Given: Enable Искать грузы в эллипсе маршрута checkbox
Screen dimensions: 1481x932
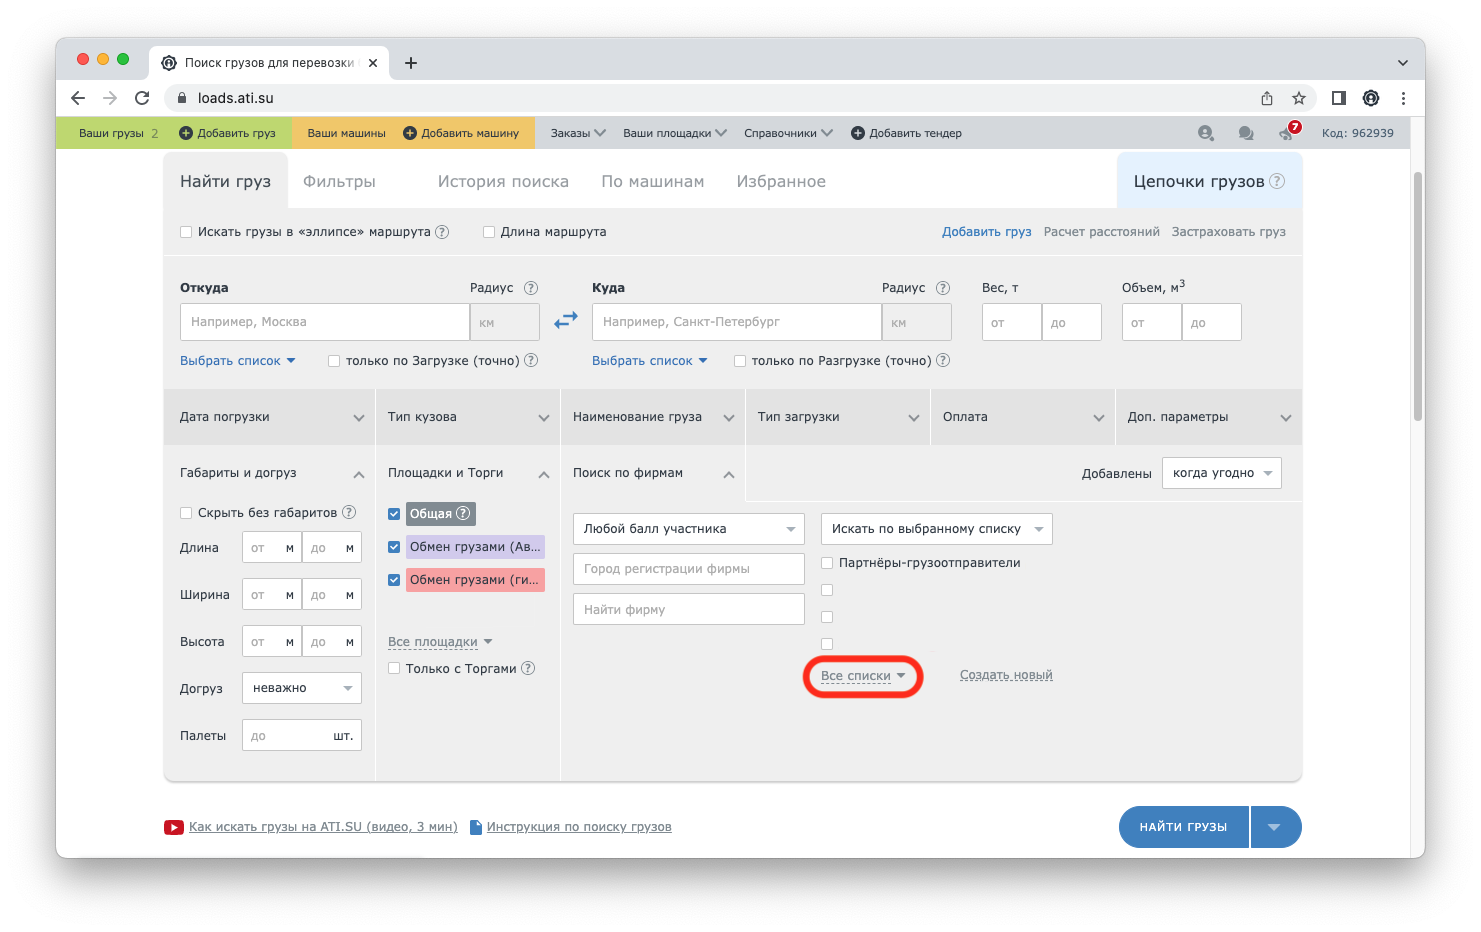Looking at the screenshot, I should coord(186,232).
